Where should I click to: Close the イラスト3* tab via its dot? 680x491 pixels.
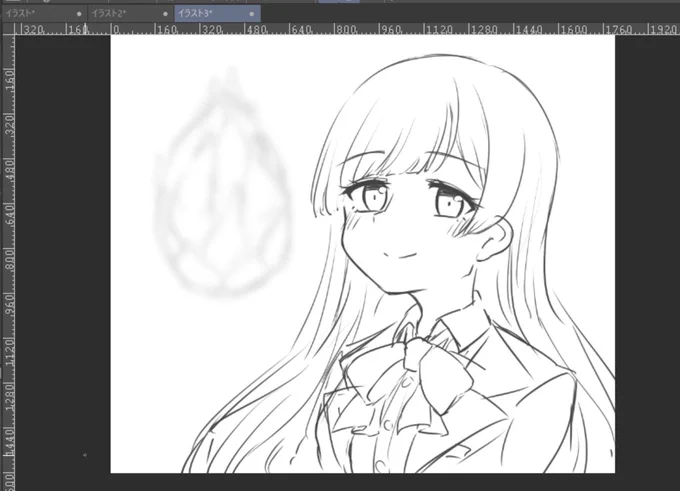tap(252, 14)
